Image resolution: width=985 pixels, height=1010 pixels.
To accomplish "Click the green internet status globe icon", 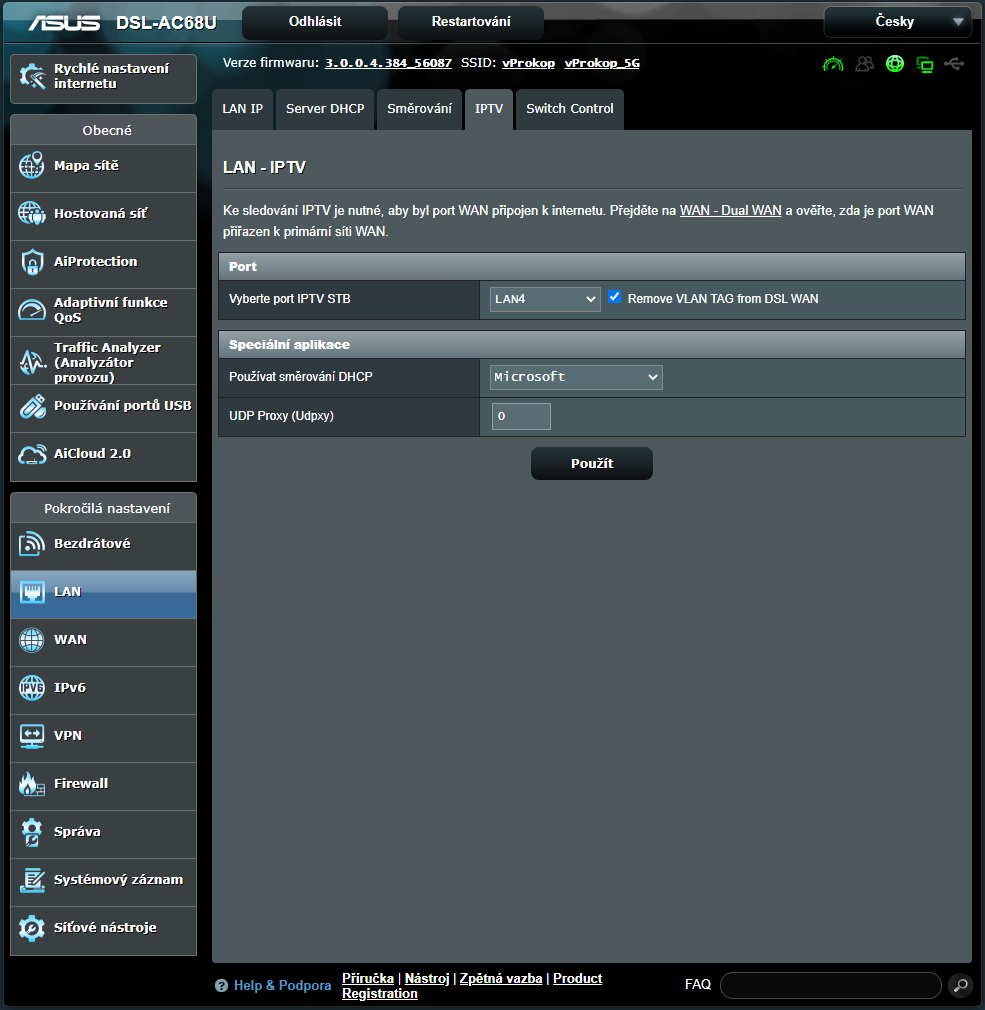I will click(x=895, y=64).
